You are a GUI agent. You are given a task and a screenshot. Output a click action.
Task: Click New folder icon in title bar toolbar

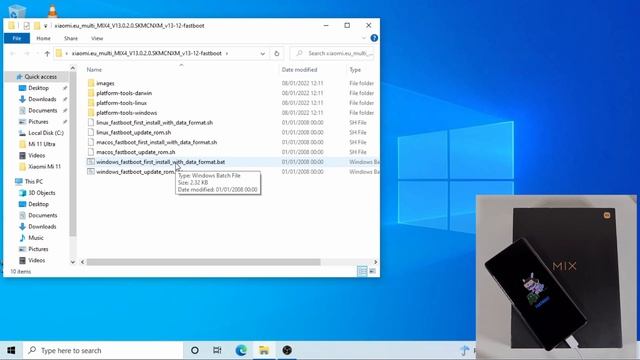[x=37, y=26]
